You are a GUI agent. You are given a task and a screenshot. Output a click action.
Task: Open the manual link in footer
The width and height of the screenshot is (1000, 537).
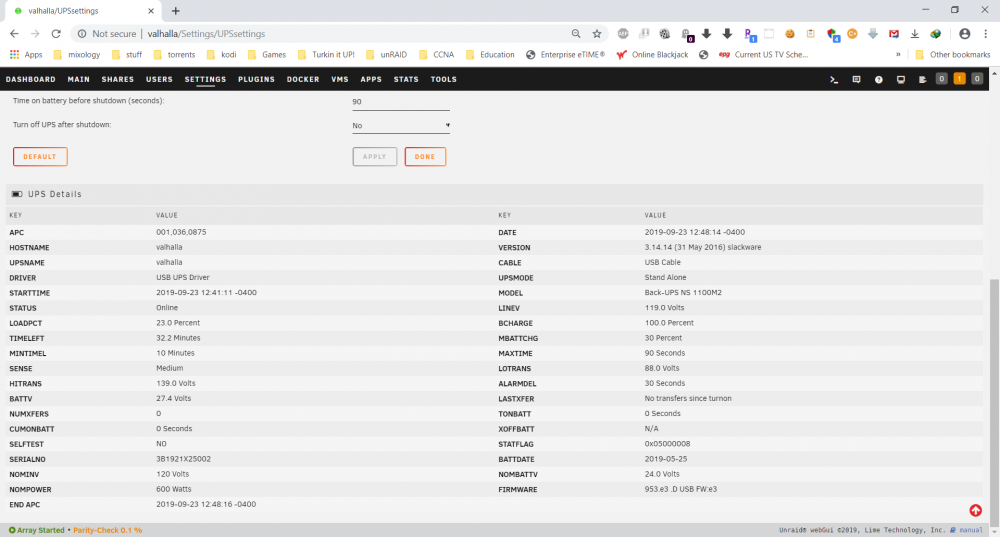(971, 530)
